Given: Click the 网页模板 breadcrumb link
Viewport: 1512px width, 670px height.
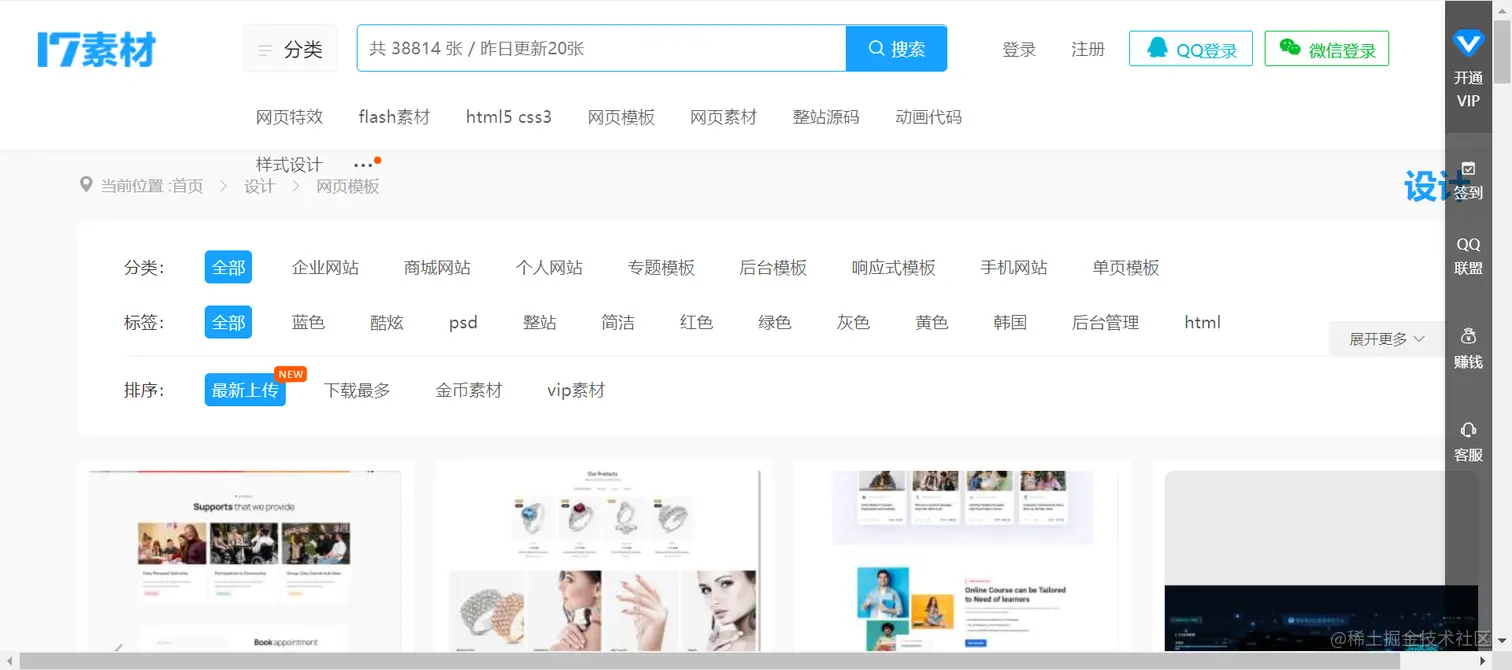Looking at the screenshot, I should pos(348,186).
